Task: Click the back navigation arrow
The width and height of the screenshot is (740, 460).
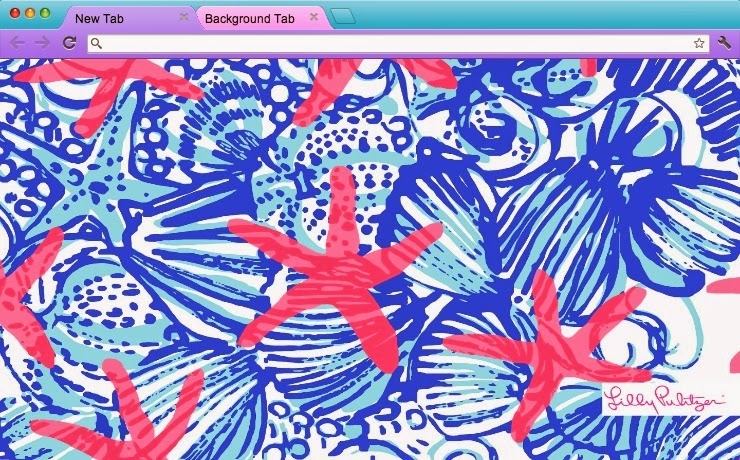Action: click(17, 43)
